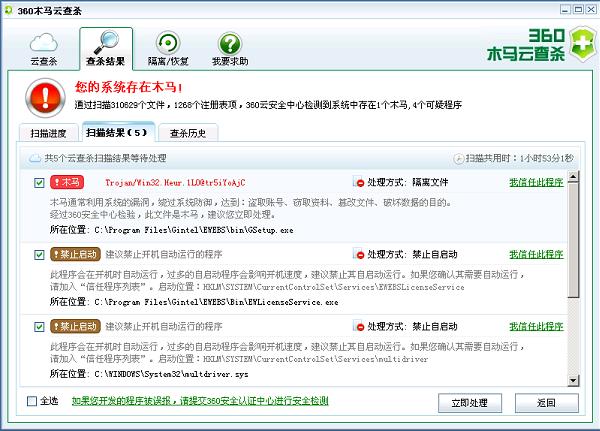Switch to the 扫描进度 tab
This screenshot has width=600, height=431.
[49, 133]
